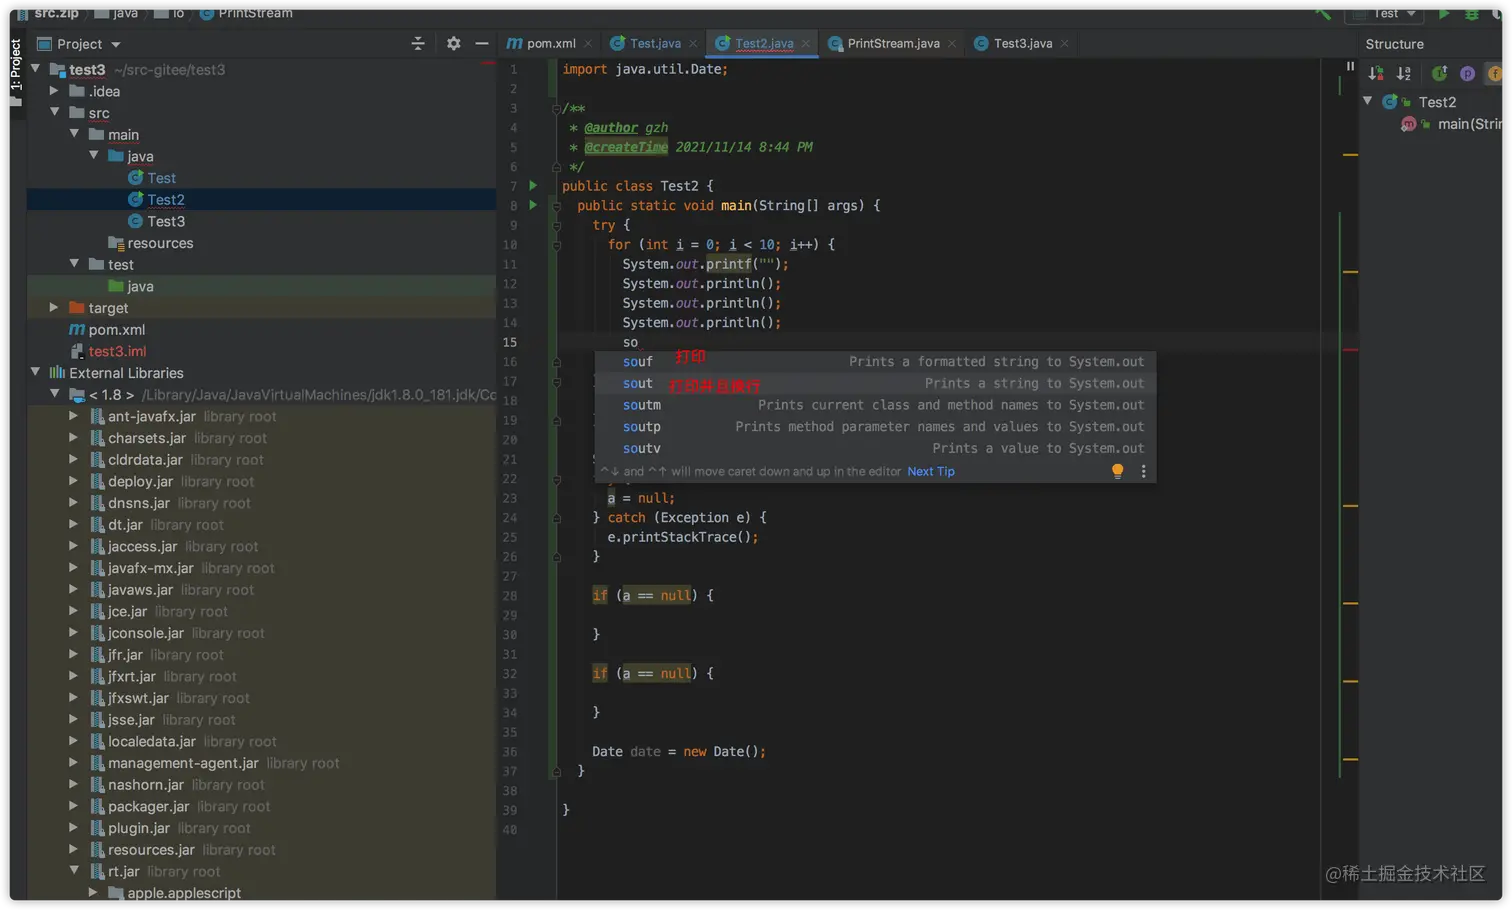Choose sout completion suggestion

pos(875,384)
